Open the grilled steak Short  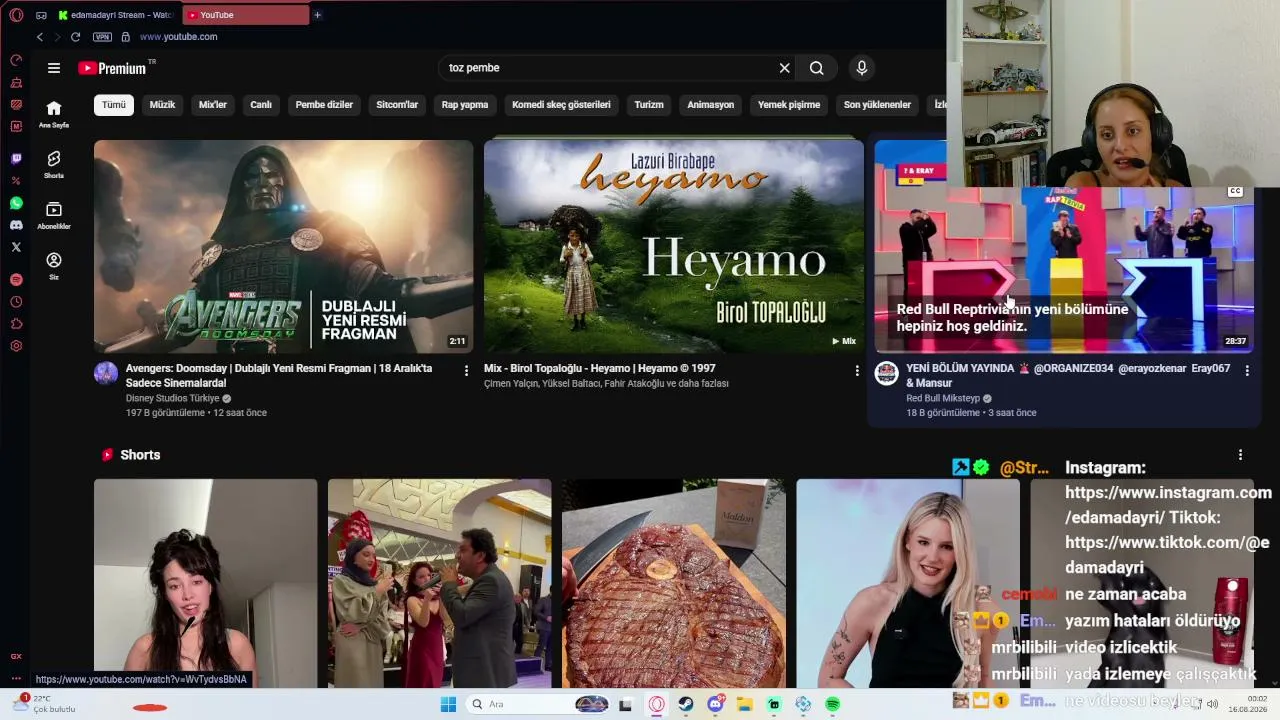(x=674, y=583)
